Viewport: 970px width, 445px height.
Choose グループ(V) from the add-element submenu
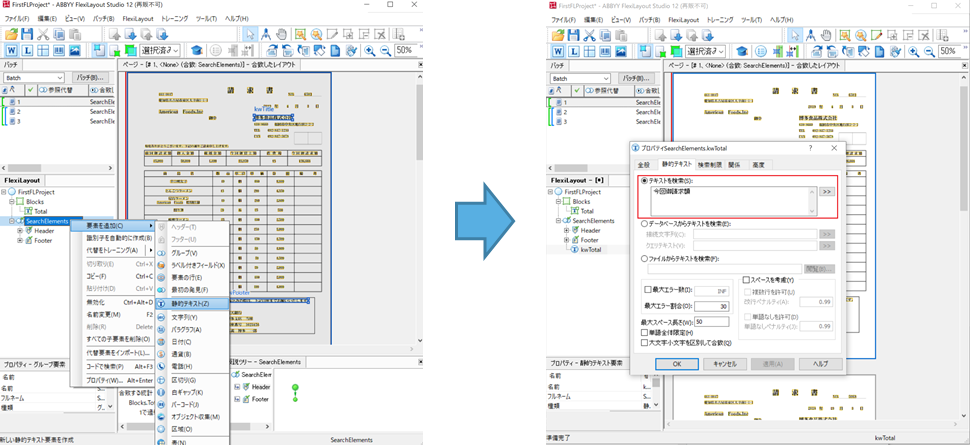click(x=192, y=253)
